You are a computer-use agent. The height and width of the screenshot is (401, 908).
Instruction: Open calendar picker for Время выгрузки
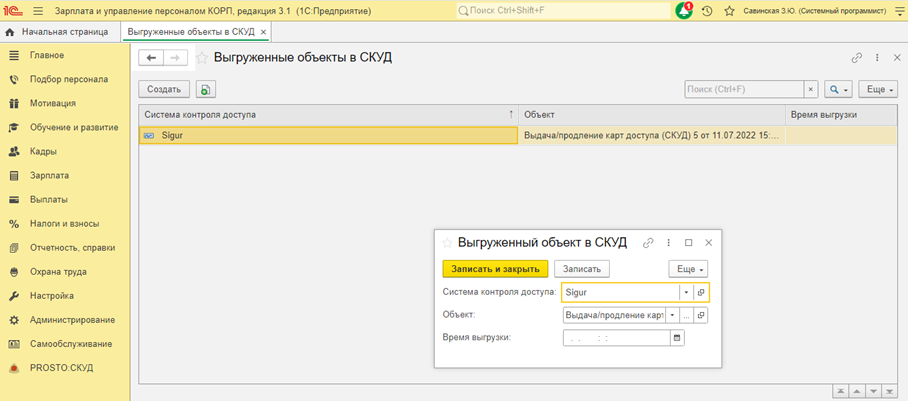677,338
